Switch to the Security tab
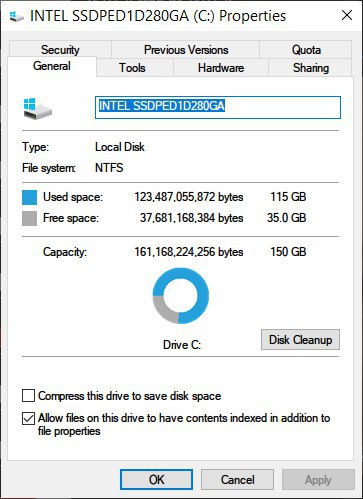 coord(60,49)
